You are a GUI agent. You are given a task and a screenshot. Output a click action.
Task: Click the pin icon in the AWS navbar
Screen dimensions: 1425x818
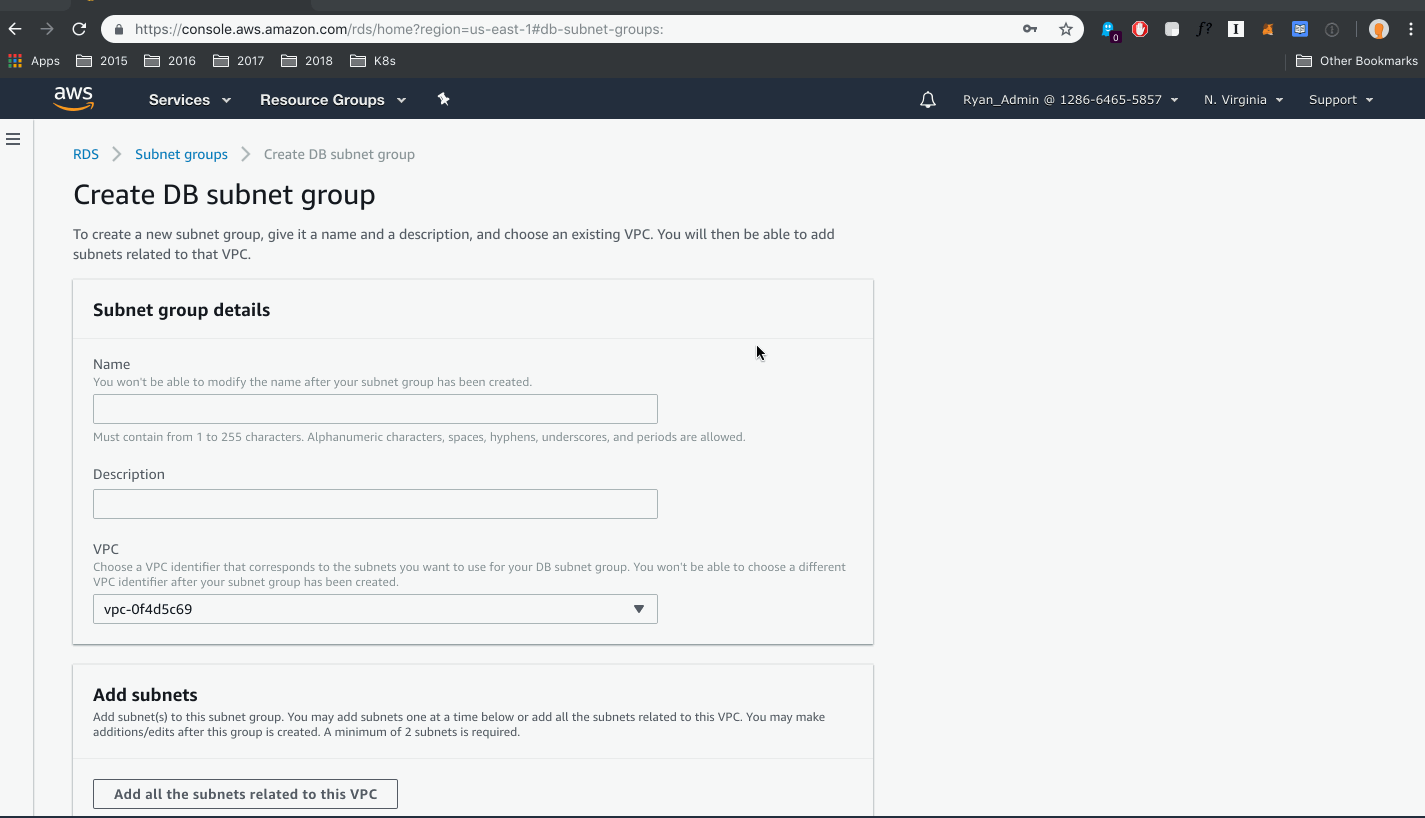[x=443, y=99]
